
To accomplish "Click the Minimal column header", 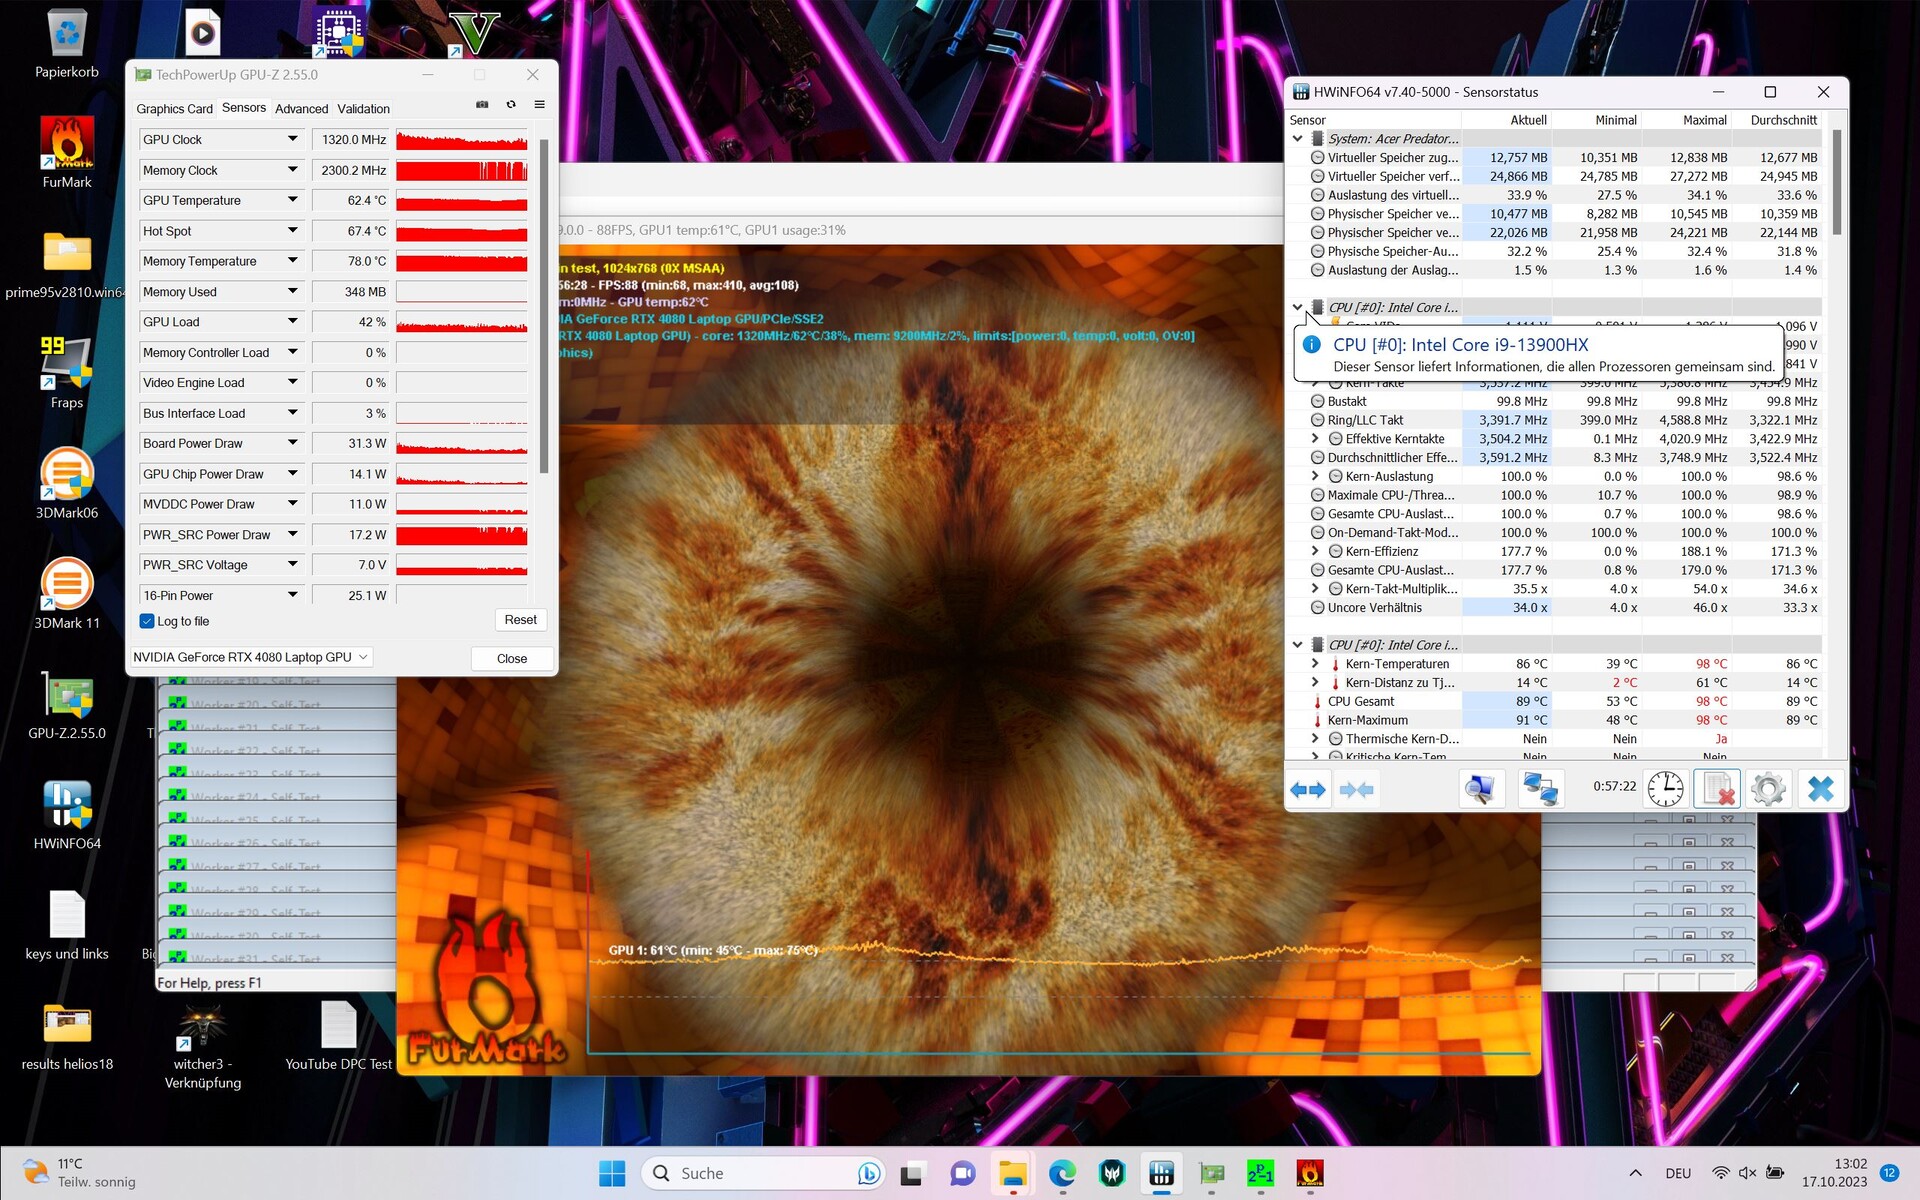I will [x=1596, y=120].
